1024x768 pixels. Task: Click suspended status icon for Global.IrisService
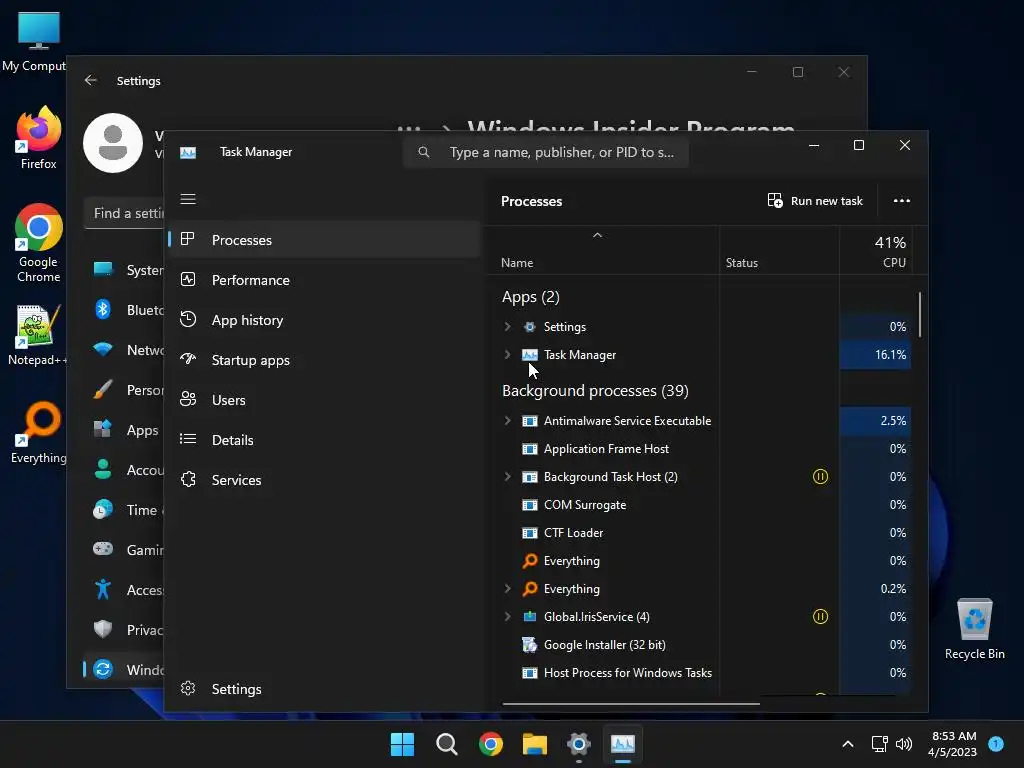tap(820, 616)
